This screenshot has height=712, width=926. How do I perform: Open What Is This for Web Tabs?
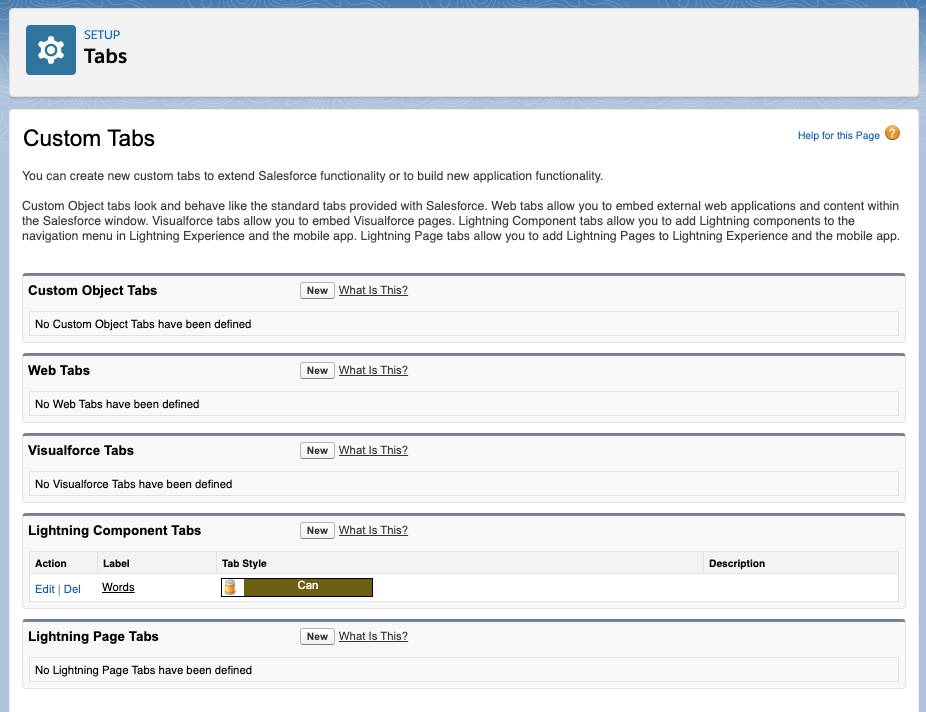[373, 370]
